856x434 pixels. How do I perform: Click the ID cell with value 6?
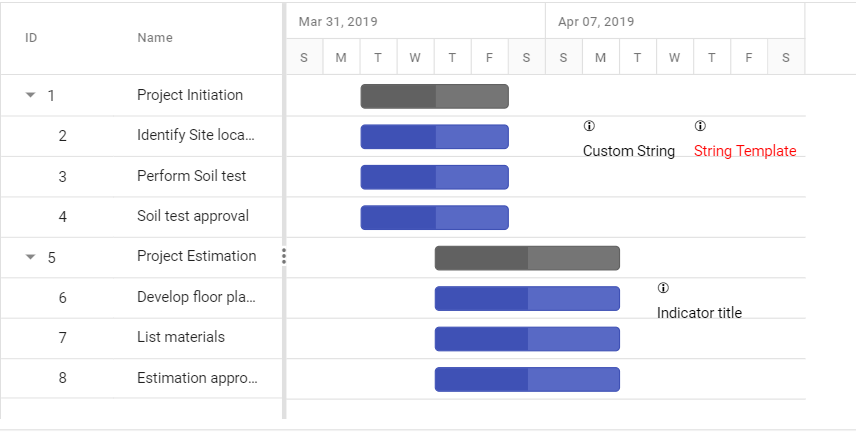click(x=62, y=298)
